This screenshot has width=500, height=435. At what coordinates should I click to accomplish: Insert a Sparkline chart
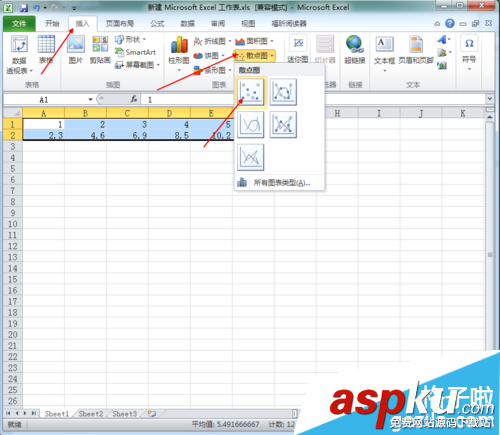(298, 49)
